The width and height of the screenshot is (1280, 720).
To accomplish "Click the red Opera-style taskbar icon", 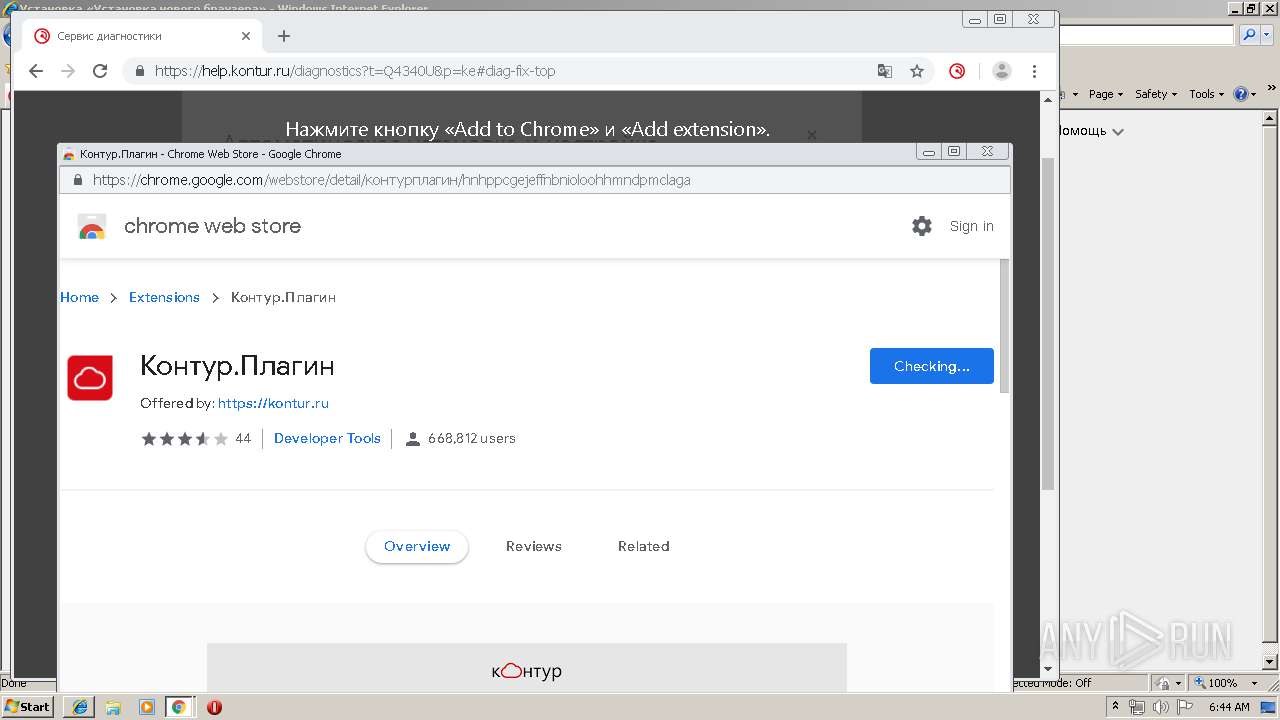I will 214,707.
